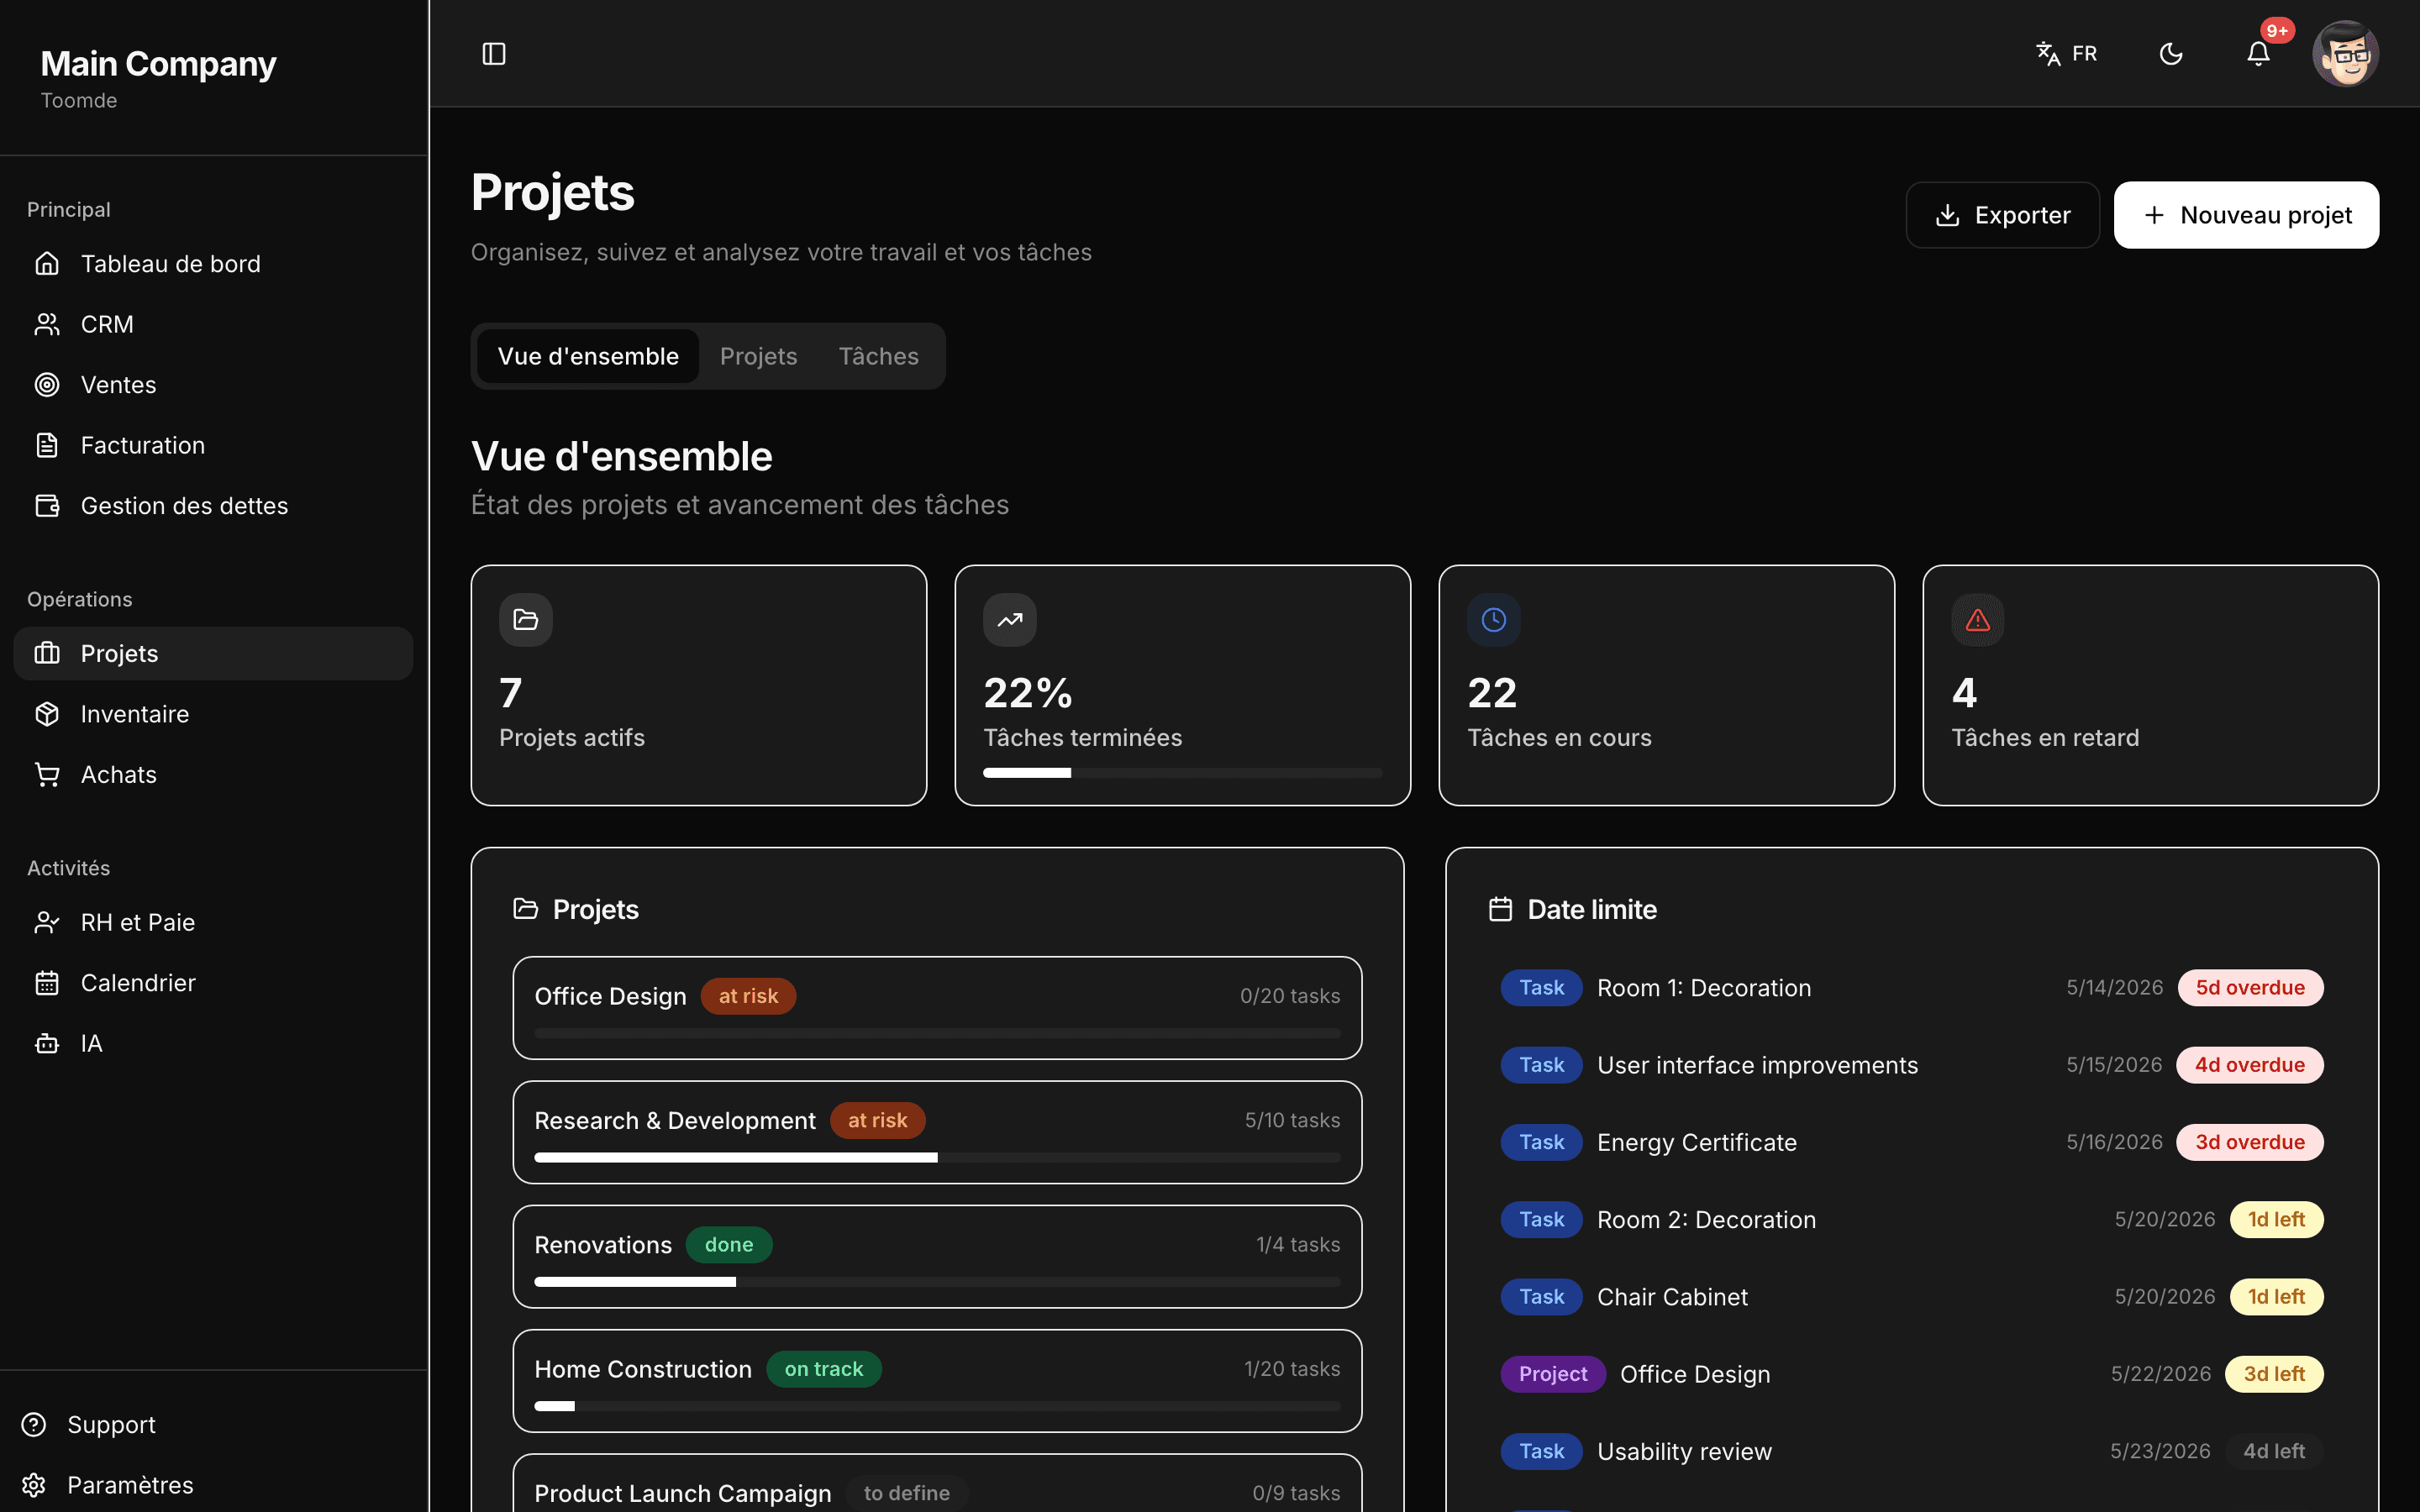Click the CRM people icon

tap(47, 324)
